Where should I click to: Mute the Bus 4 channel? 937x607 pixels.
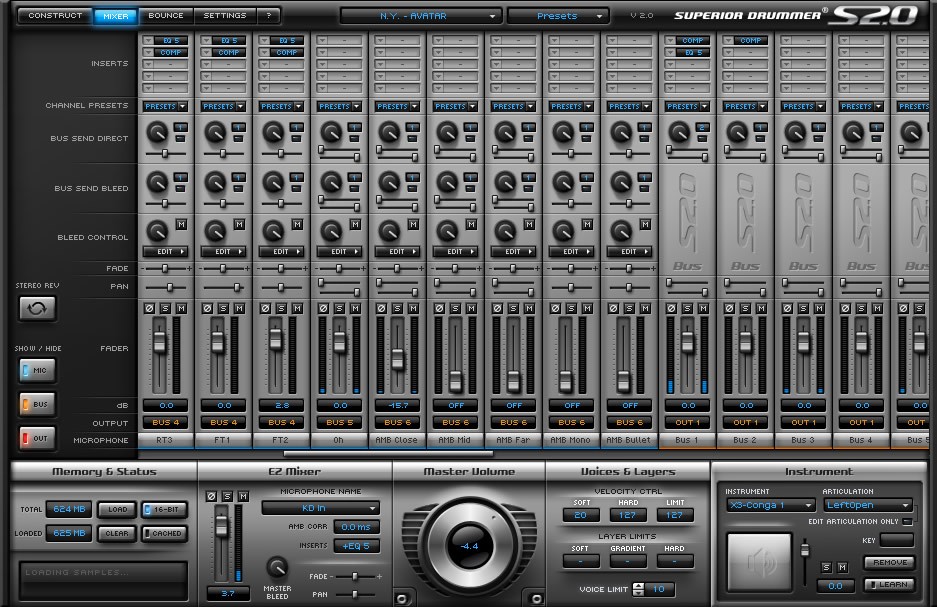pyautogui.click(x=877, y=308)
